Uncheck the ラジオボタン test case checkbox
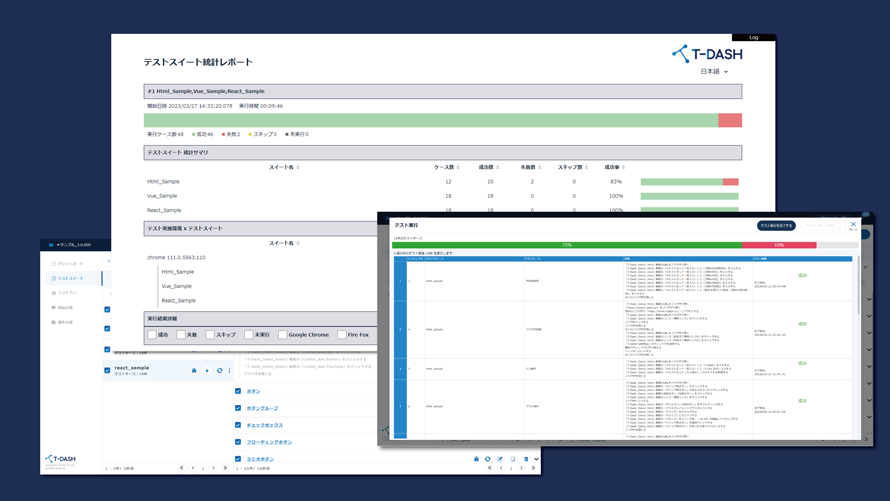The height and width of the screenshot is (501, 890). [x=238, y=458]
